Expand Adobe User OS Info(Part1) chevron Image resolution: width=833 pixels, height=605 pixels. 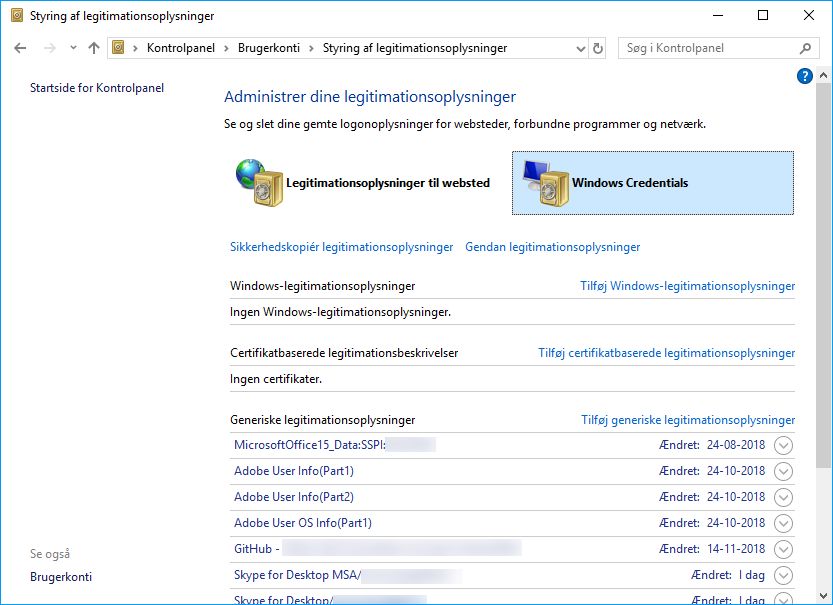pos(783,523)
